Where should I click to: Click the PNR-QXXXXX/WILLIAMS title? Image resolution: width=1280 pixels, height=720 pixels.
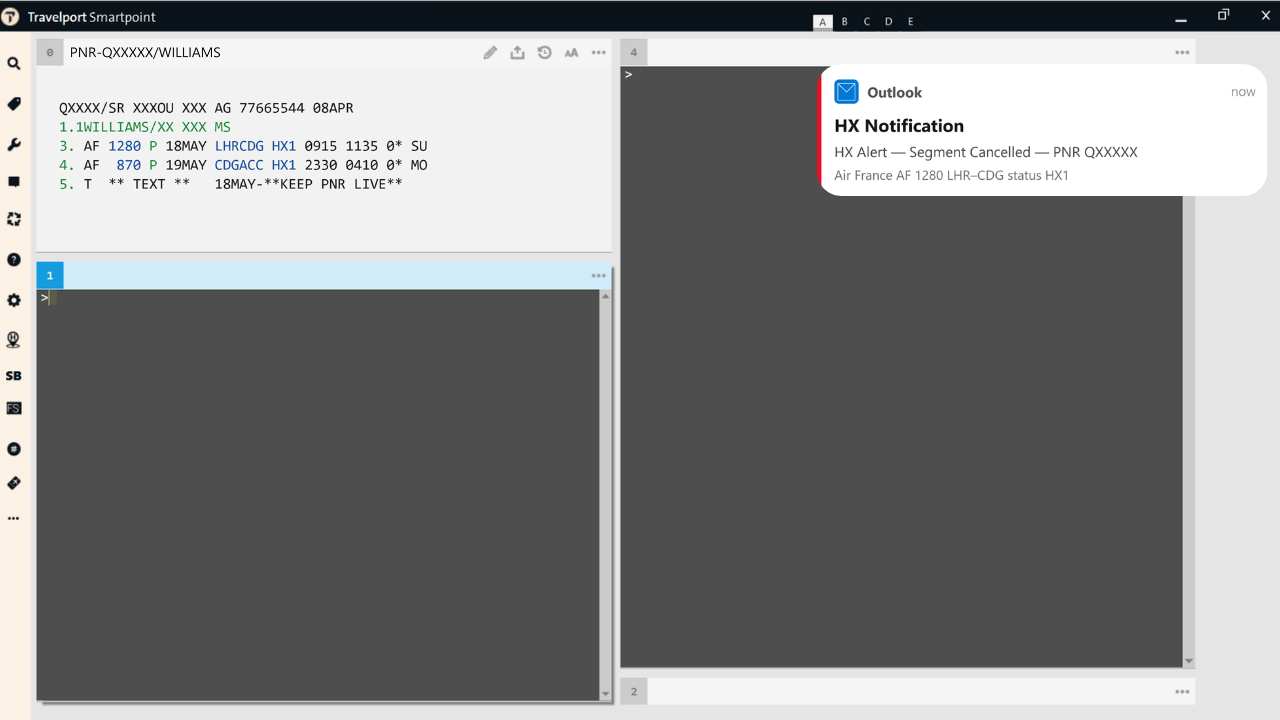[x=145, y=53]
